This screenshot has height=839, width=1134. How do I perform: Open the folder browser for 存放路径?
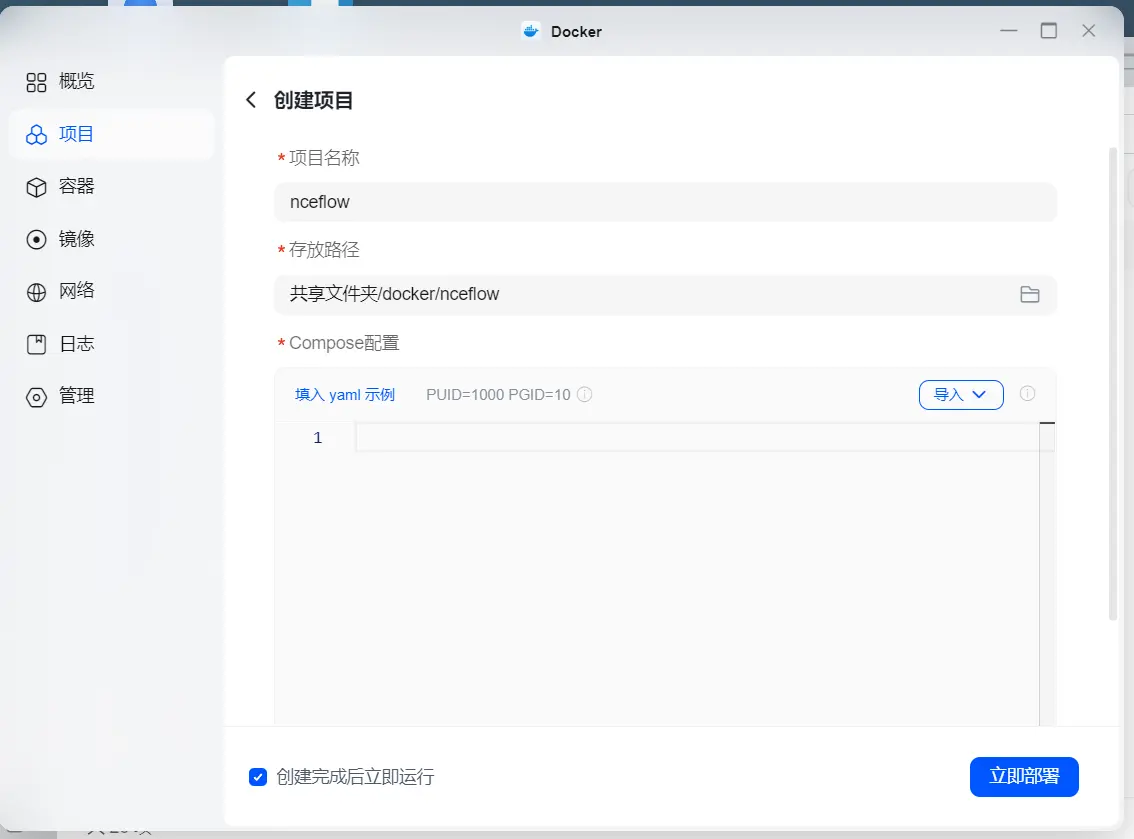[x=1029, y=294]
